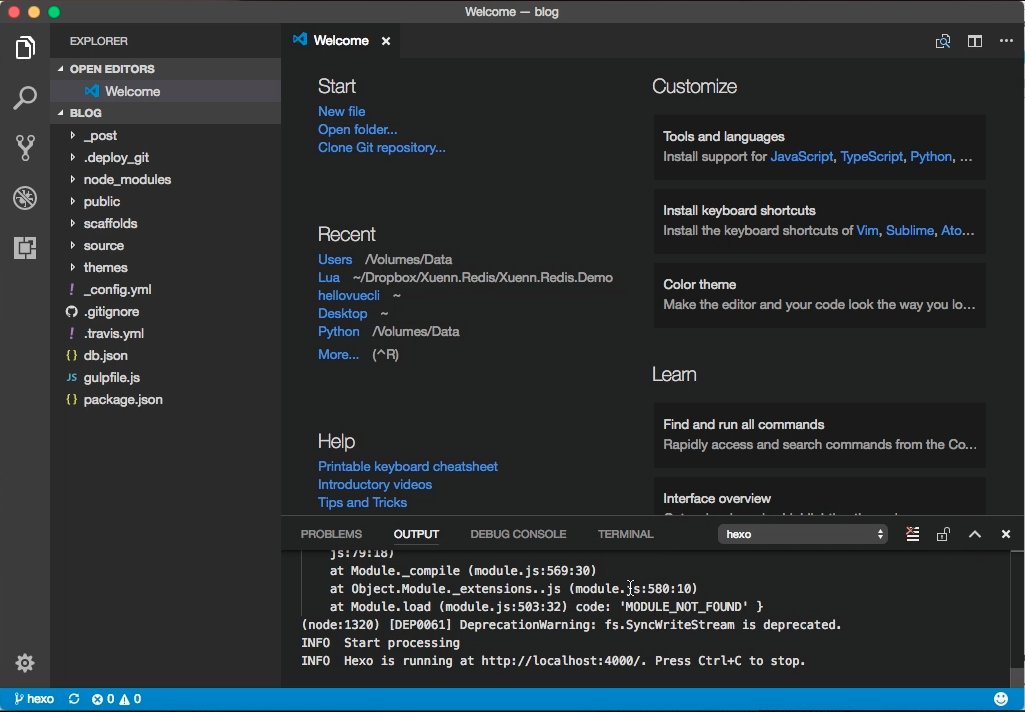The height and width of the screenshot is (712, 1025).
Task: Click the JavaScript language link
Action: point(801,156)
